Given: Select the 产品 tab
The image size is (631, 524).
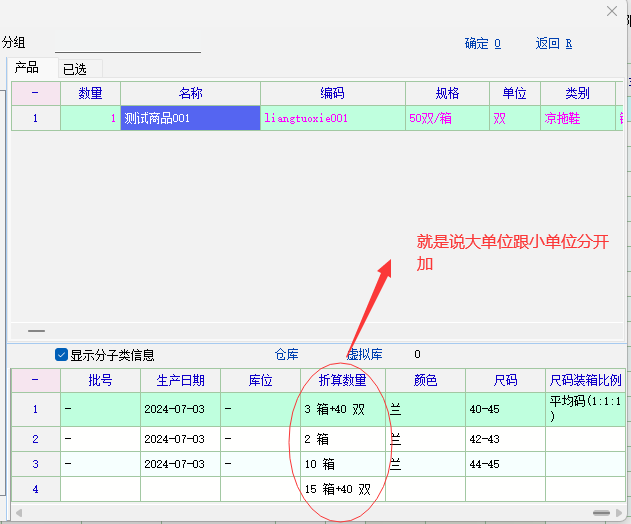Looking at the screenshot, I should (27, 68).
